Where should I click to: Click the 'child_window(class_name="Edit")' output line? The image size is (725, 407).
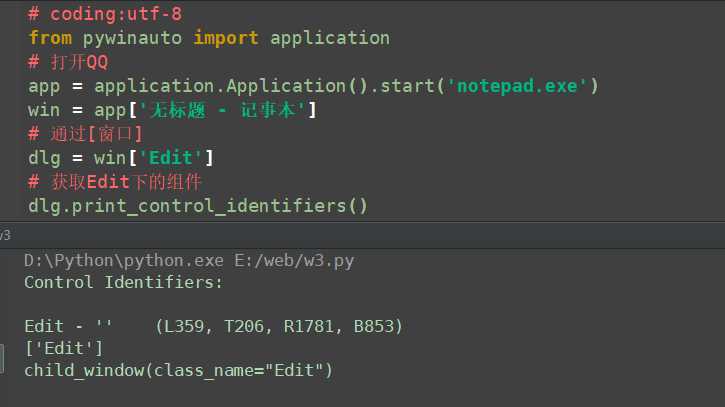pos(178,370)
